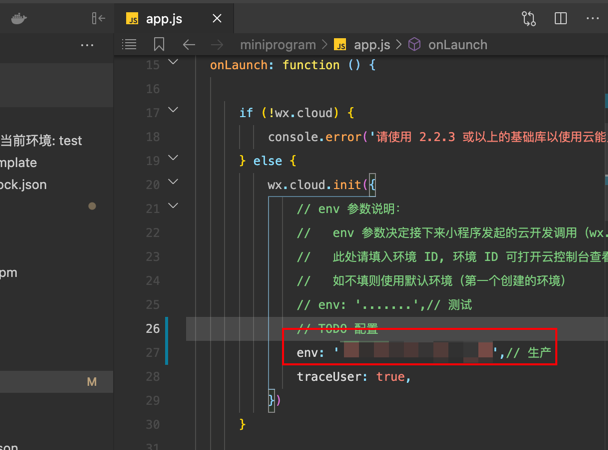This screenshot has width=608, height=450.
Task: Select the '当前环境: test' sidebar item
Action: (41, 140)
